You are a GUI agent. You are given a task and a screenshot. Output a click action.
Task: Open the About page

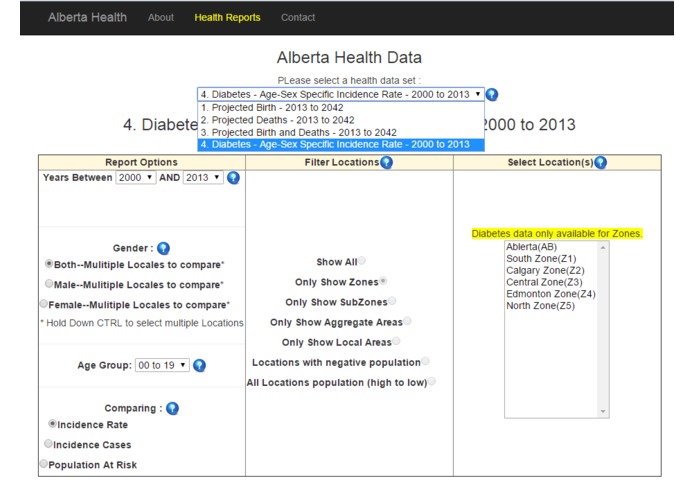coord(161,18)
